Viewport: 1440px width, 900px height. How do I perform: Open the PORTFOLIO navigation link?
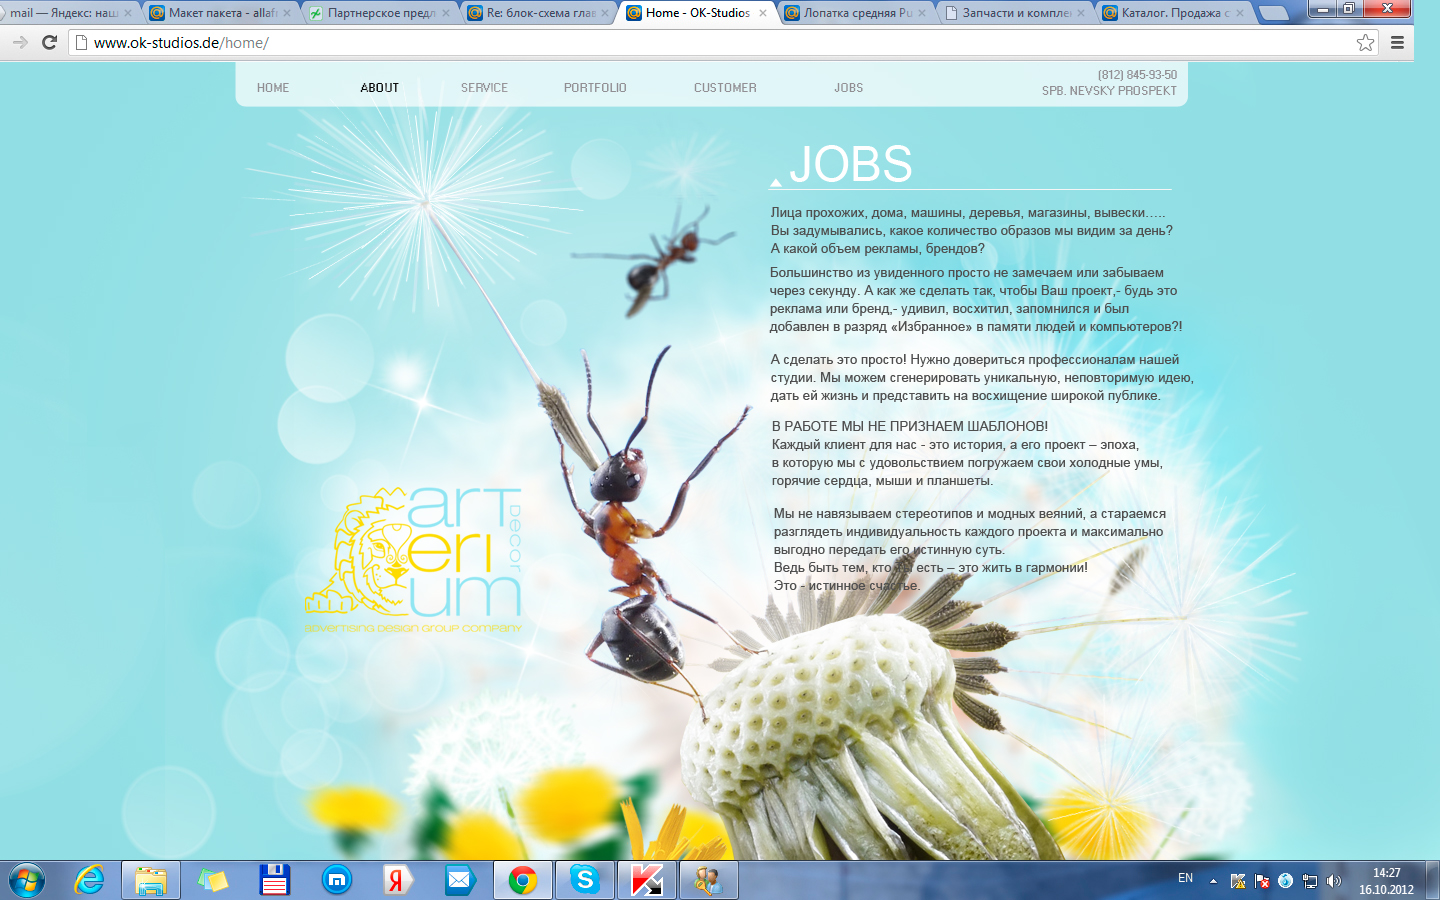tap(595, 88)
